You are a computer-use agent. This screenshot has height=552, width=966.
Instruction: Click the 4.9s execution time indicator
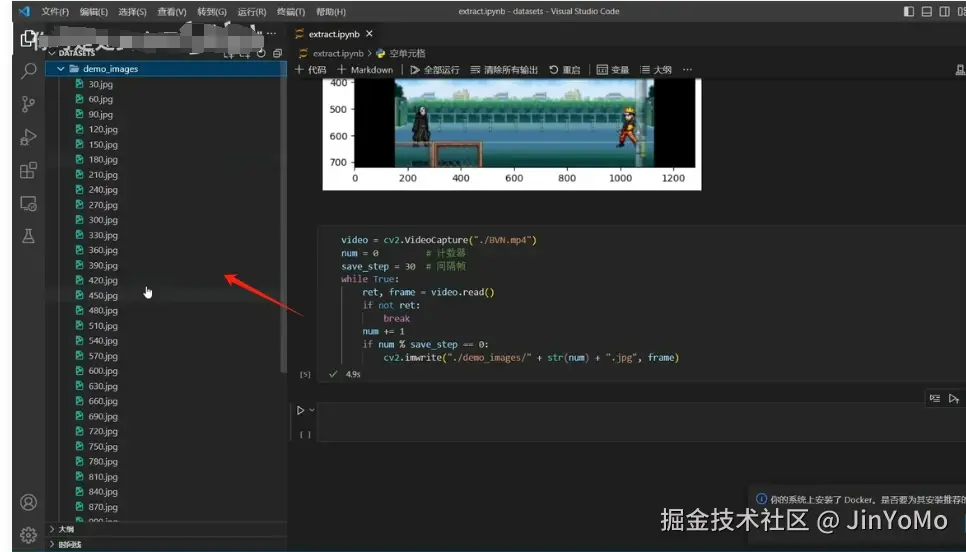[353, 374]
